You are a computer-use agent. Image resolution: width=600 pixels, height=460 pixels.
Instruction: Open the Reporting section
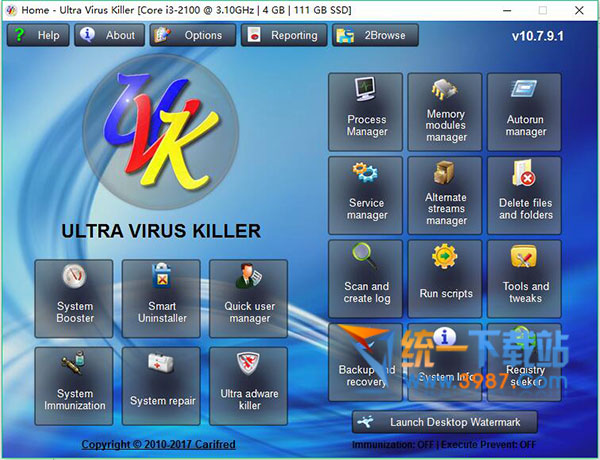[x=284, y=35]
